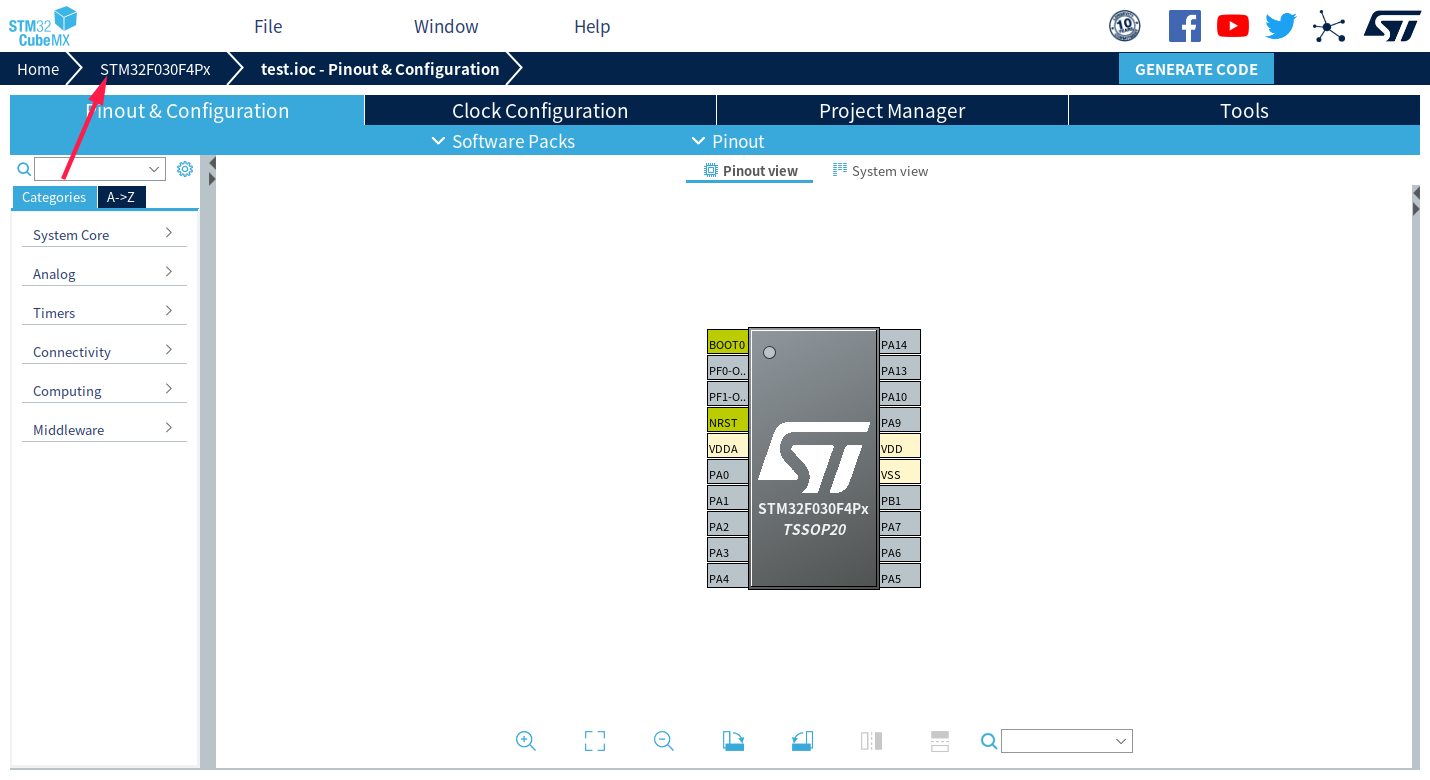Select the zoom out tool
Viewport: 1430px width, 780px height.
tap(663, 741)
